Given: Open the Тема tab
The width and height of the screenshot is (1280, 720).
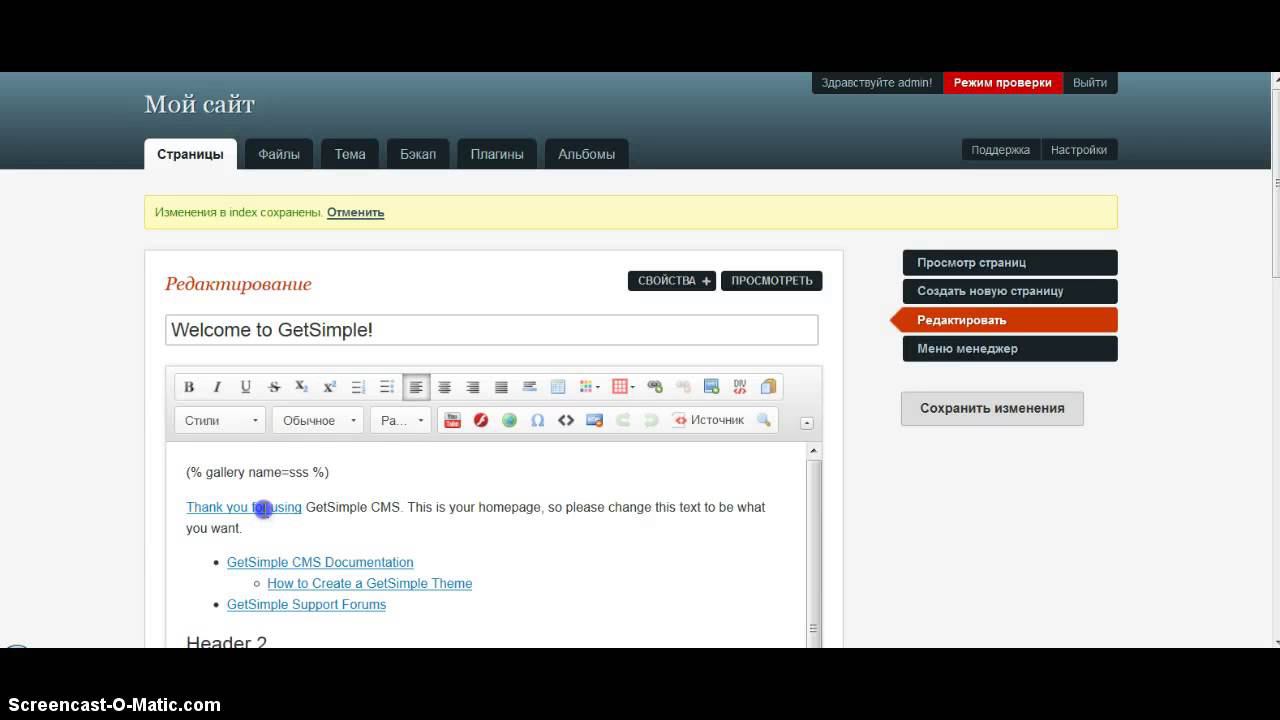Looking at the screenshot, I should (350, 154).
